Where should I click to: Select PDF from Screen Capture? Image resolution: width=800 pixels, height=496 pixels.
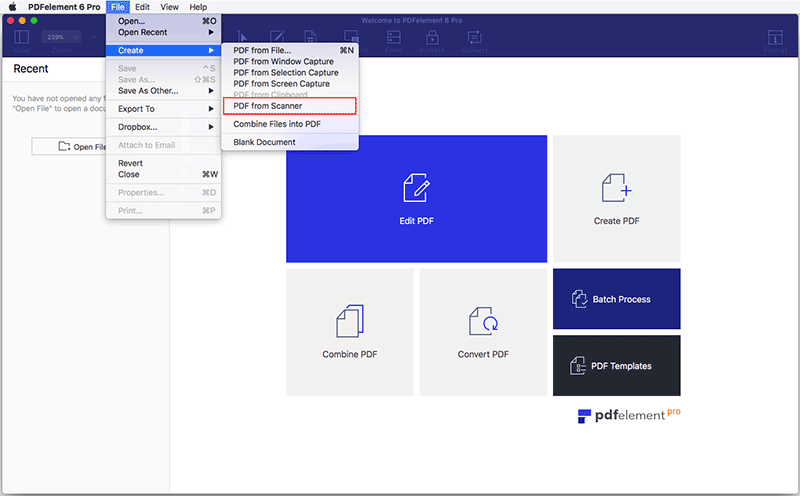tap(290, 84)
